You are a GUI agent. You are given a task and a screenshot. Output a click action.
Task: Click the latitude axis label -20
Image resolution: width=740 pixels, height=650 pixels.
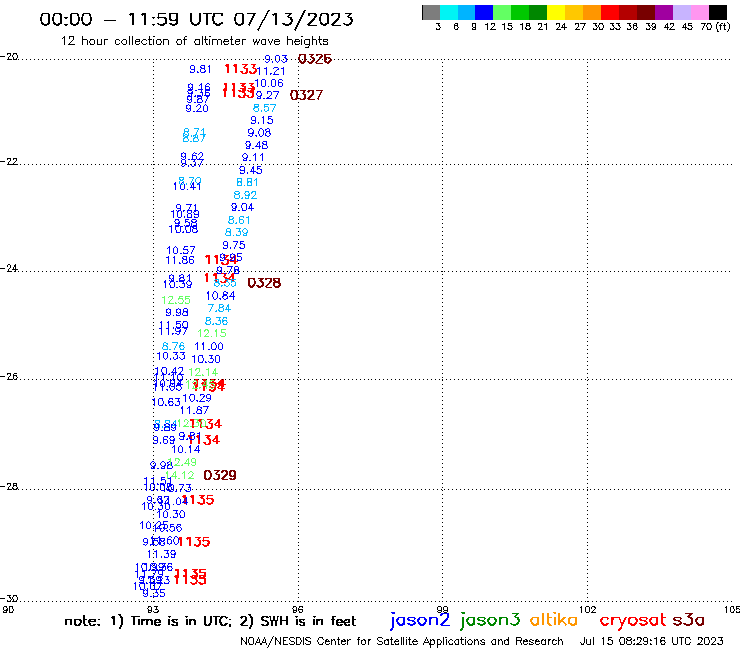9,57
